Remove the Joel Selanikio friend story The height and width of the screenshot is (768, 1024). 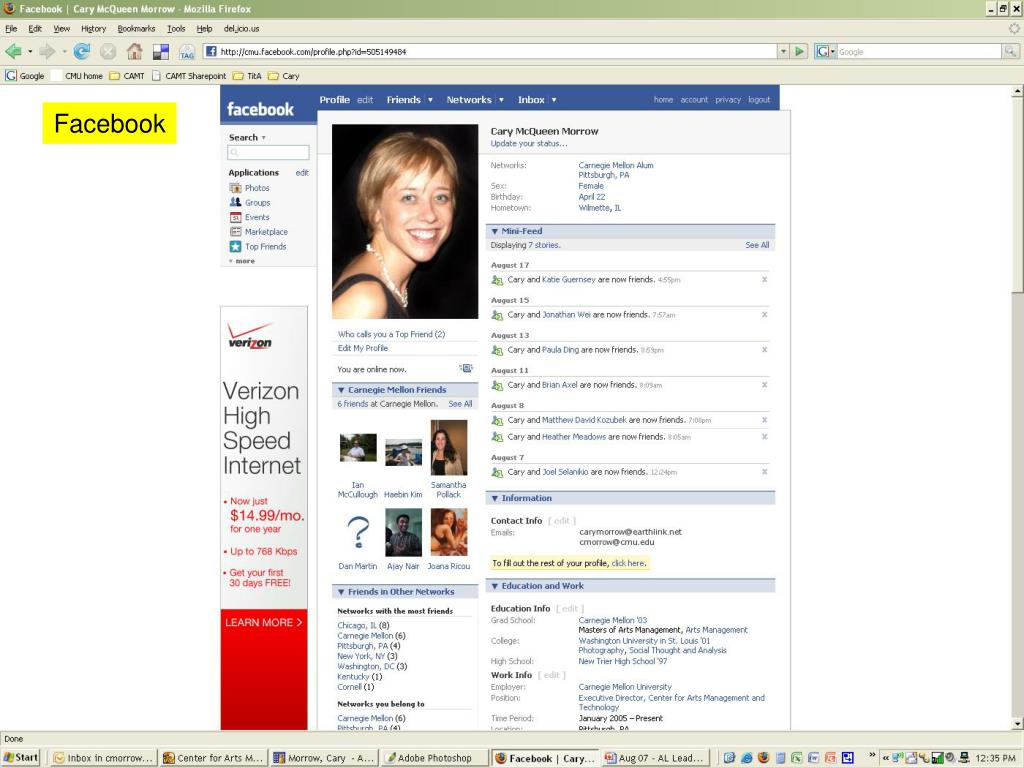764,472
